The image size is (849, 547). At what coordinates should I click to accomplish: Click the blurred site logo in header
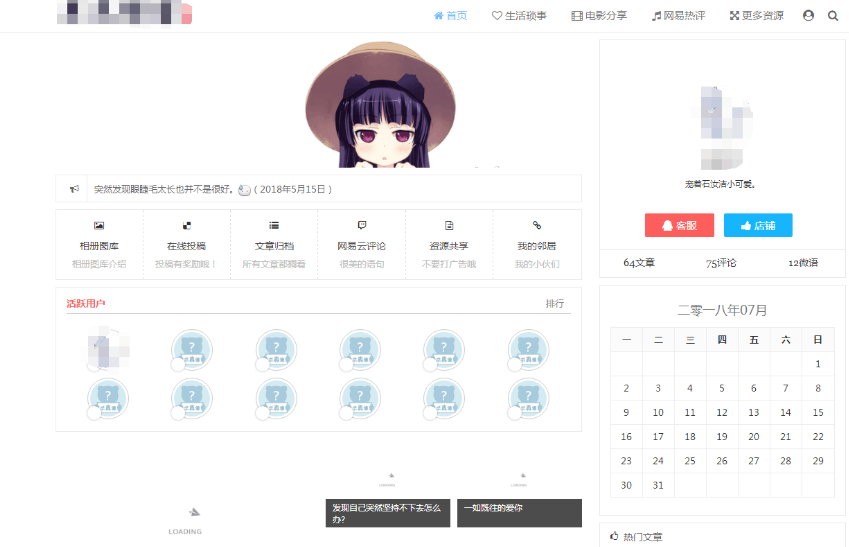(125, 12)
